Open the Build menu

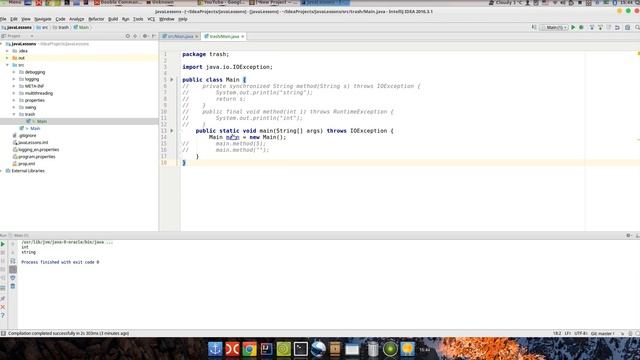pos(113,19)
